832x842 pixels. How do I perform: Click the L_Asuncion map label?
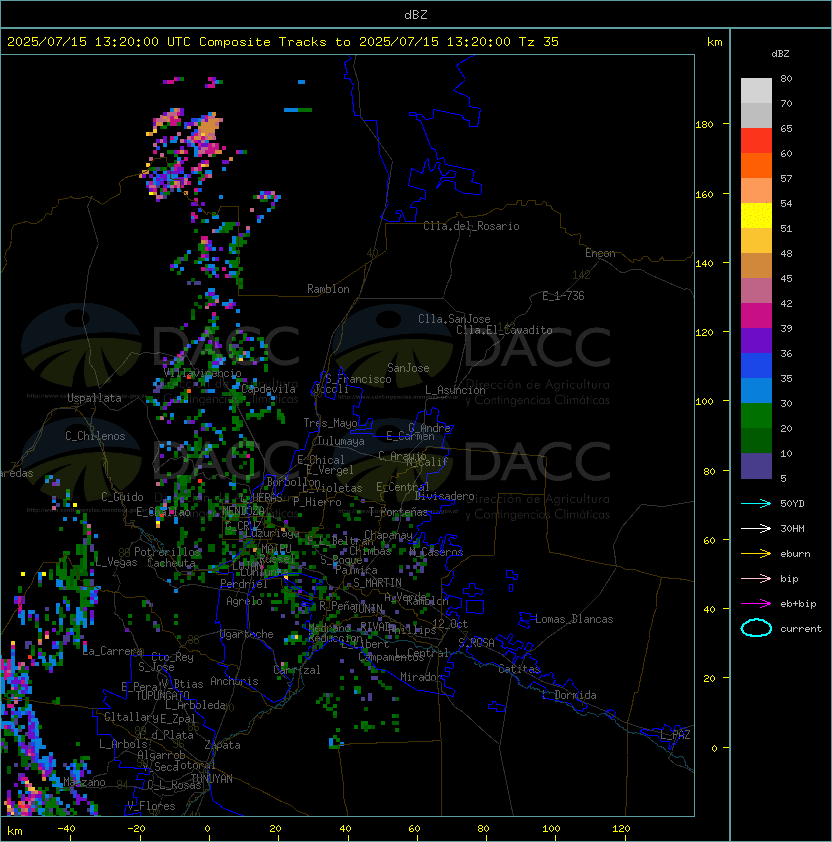[455, 390]
